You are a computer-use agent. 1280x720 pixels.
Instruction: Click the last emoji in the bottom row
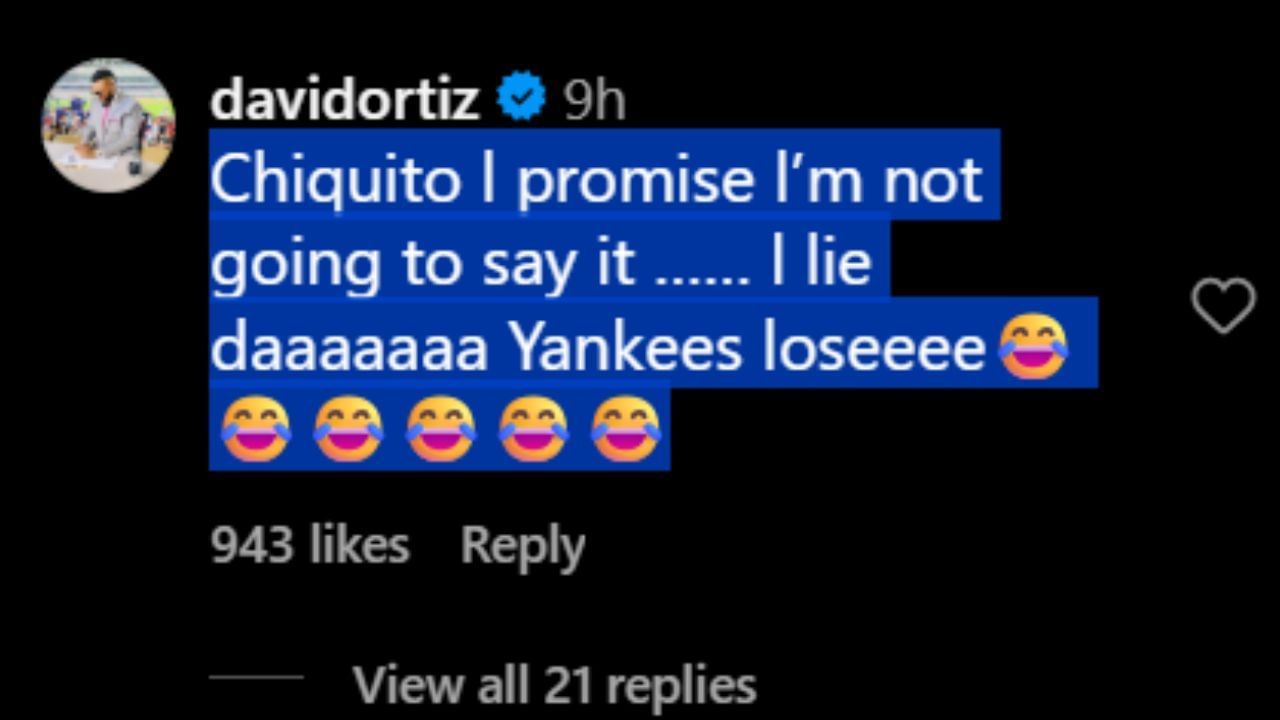625,429
